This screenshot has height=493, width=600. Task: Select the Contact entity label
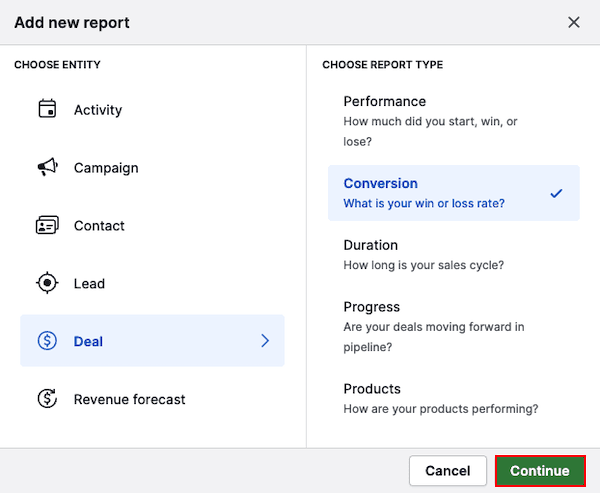click(x=100, y=226)
